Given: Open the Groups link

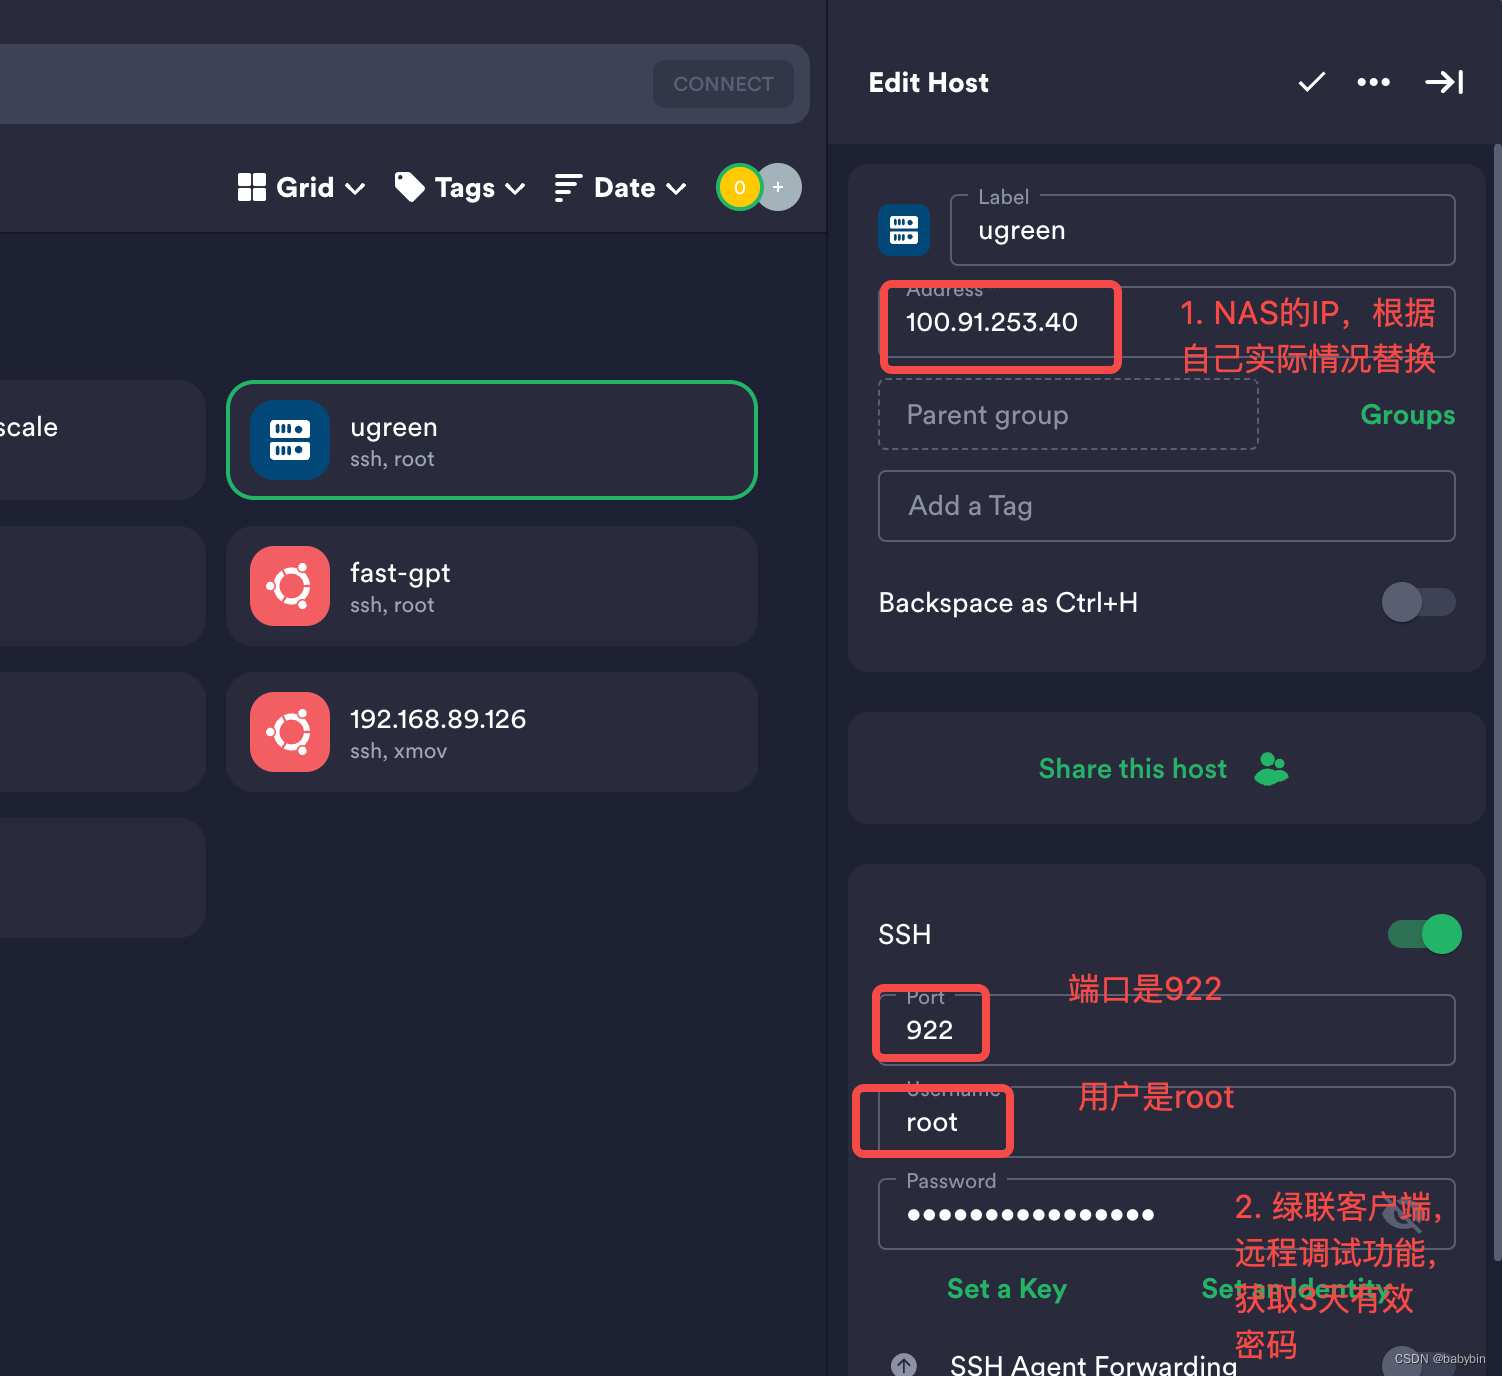Looking at the screenshot, I should pyautogui.click(x=1408, y=415).
